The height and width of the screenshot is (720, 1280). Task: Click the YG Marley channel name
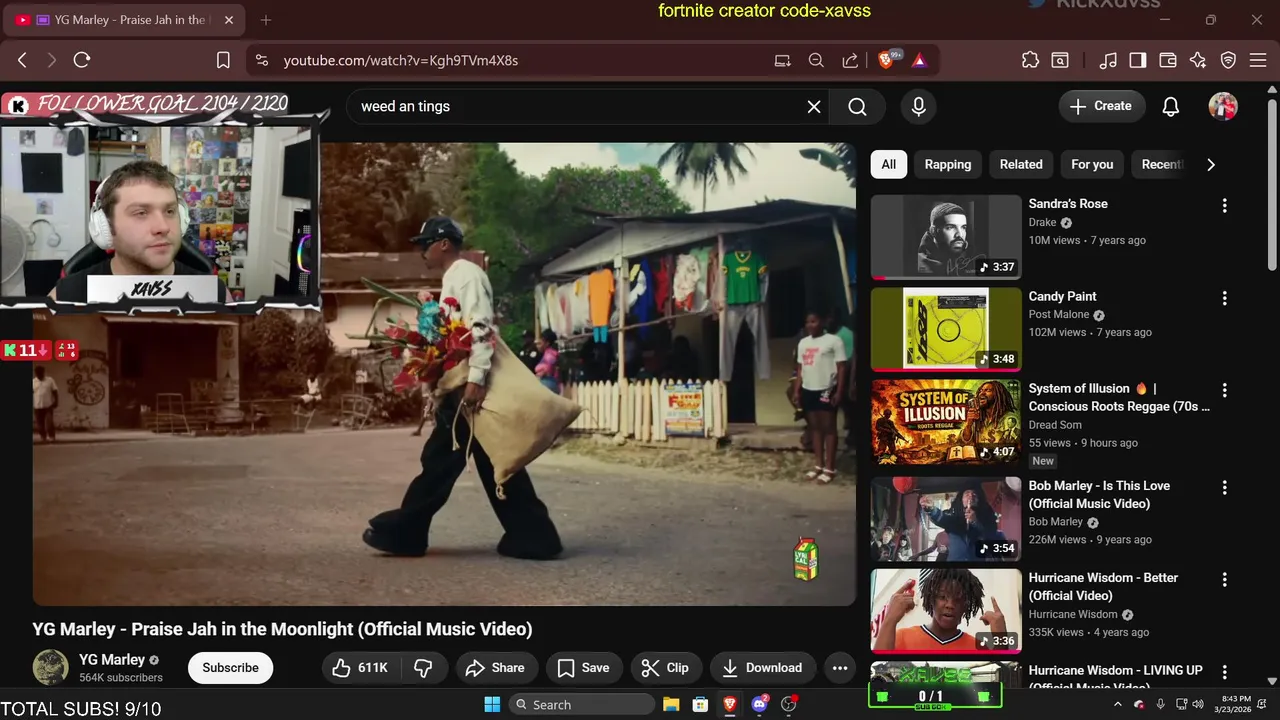112,660
